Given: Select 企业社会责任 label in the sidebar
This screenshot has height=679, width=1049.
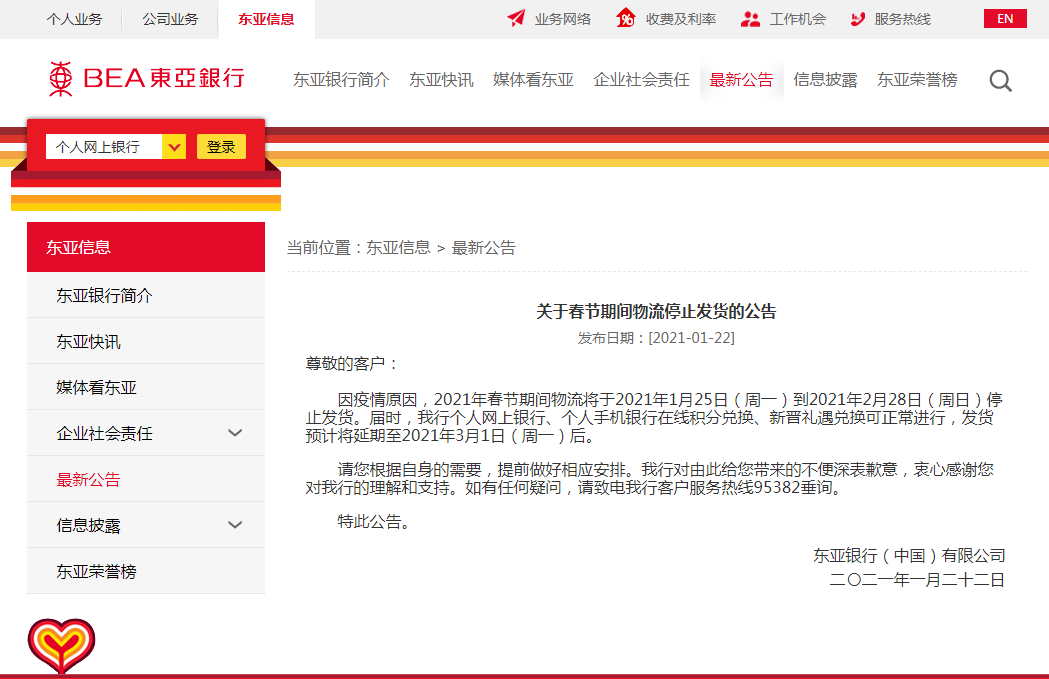Looking at the screenshot, I should point(104,433).
